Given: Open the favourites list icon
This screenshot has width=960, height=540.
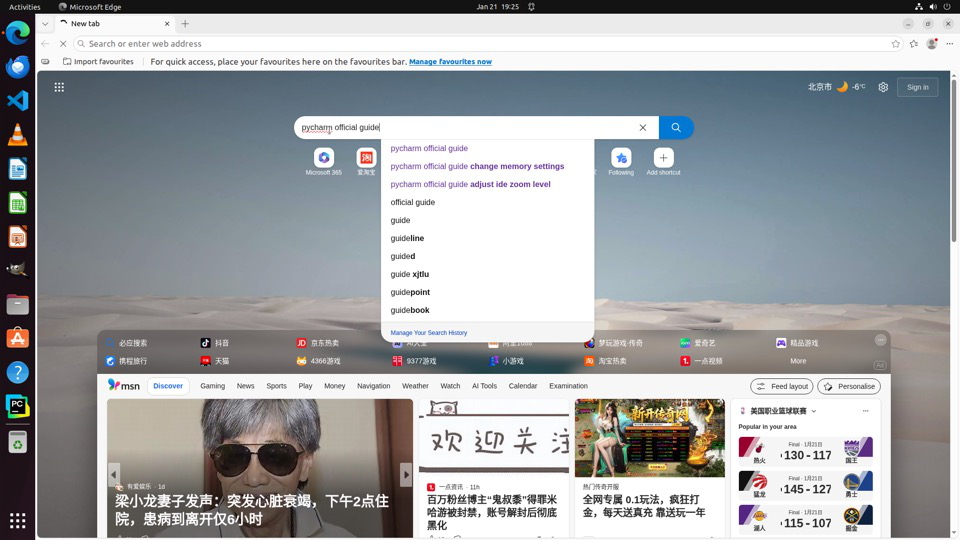Looking at the screenshot, I should click(913, 43).
